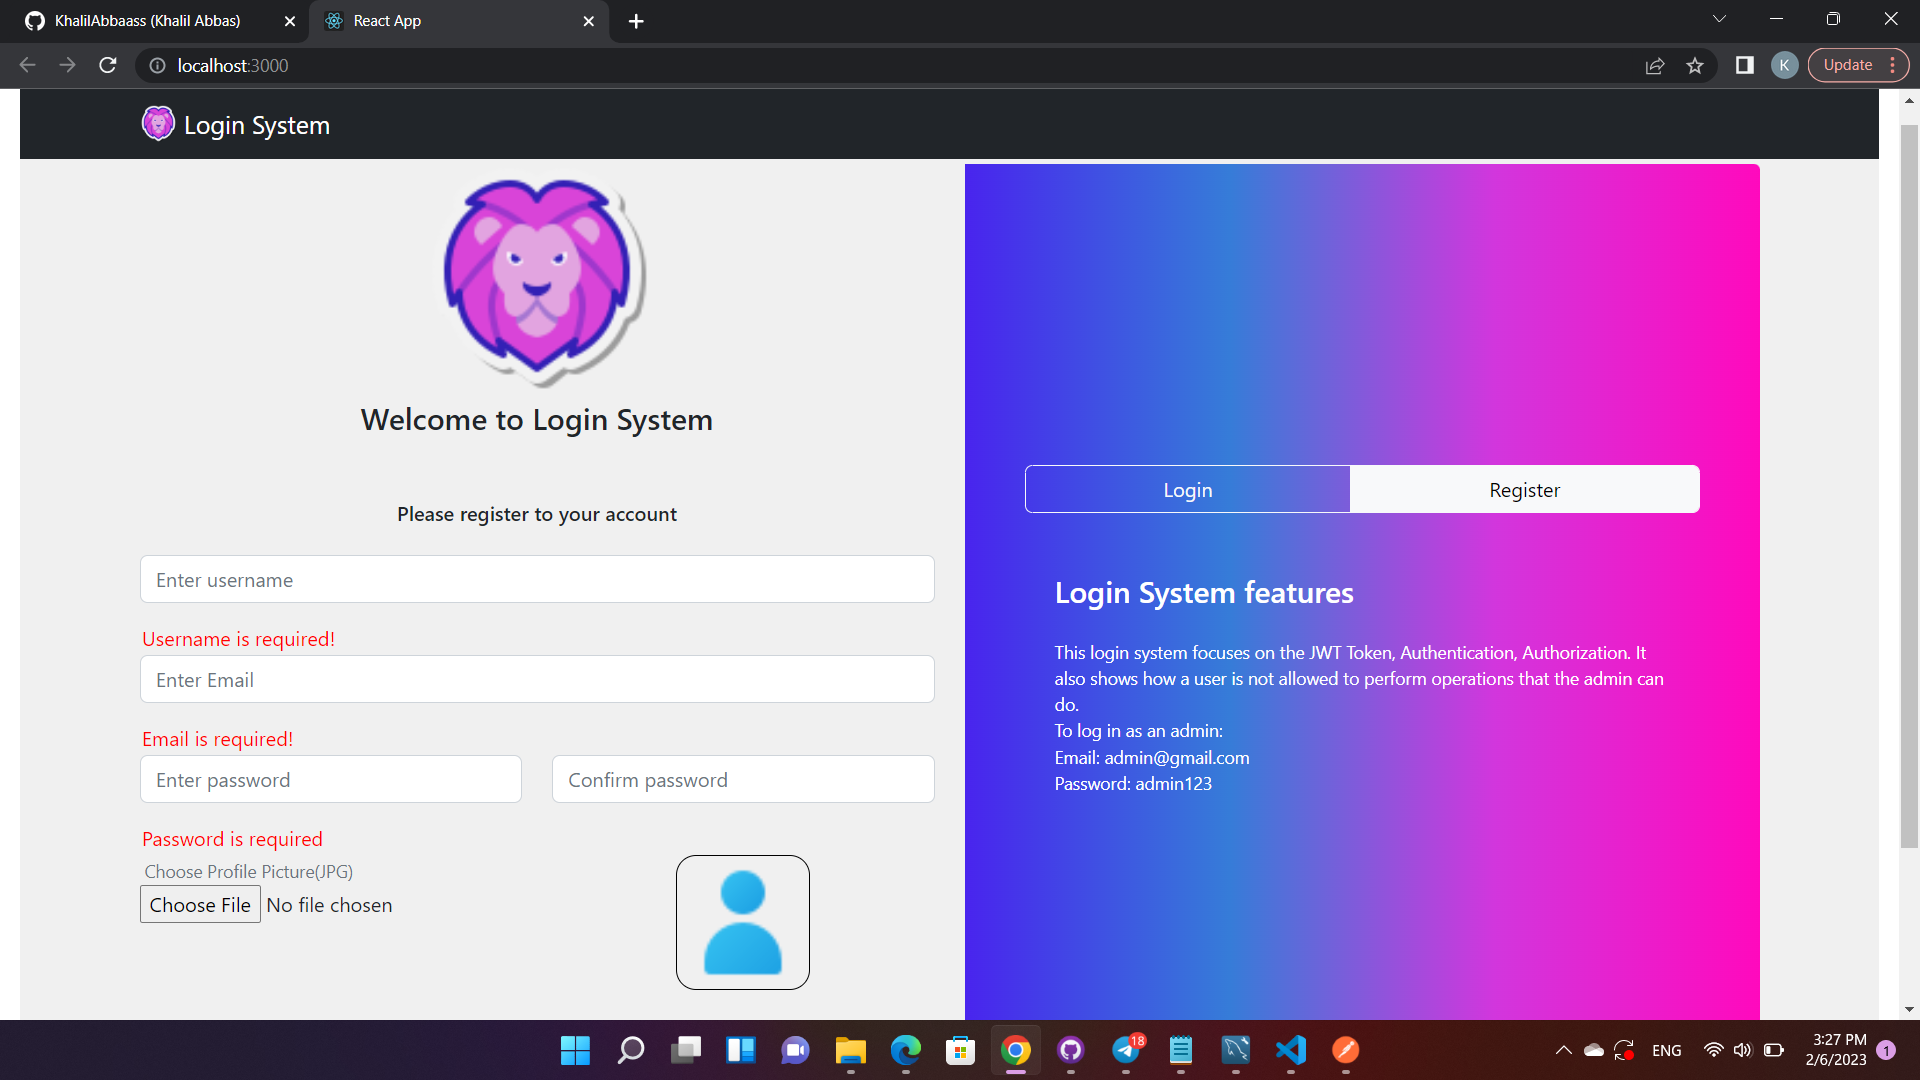Click the Choose File button for profile picture
The width and height of the screenshot is (1920, 1080).
point(199,904)
